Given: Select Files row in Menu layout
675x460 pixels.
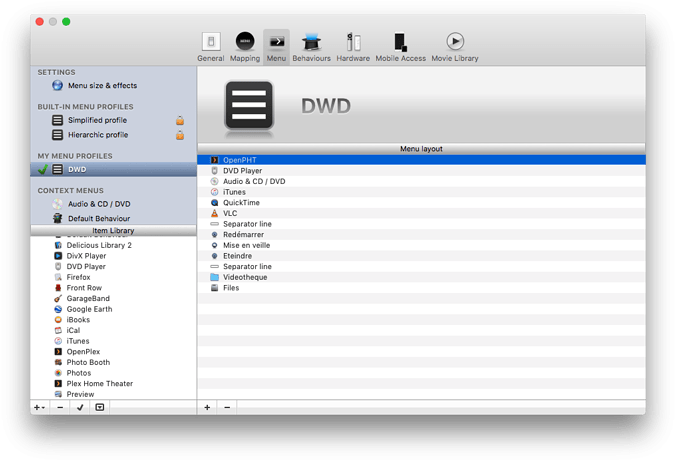Looking at the screenshot, I should pos(421,288).
